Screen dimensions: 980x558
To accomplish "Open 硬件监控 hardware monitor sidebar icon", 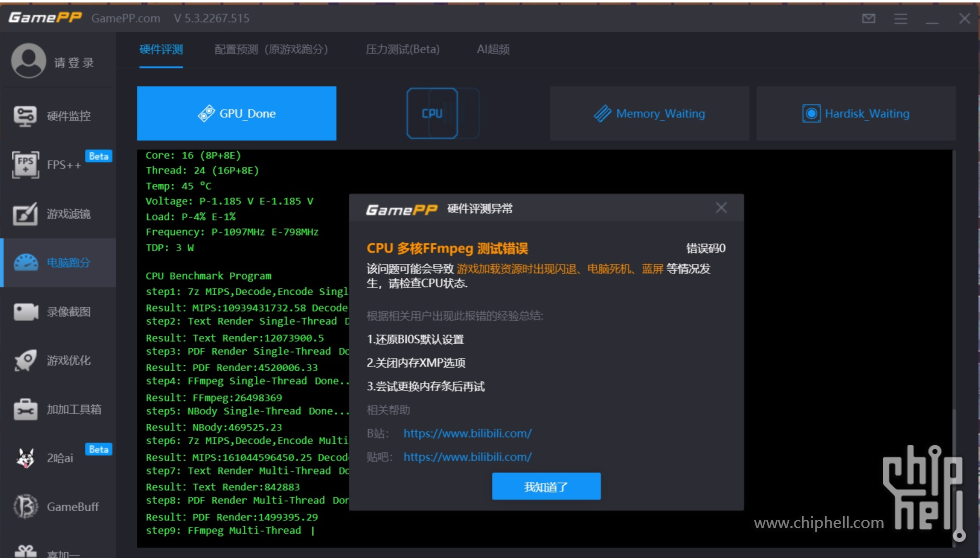I will (25, 116).
